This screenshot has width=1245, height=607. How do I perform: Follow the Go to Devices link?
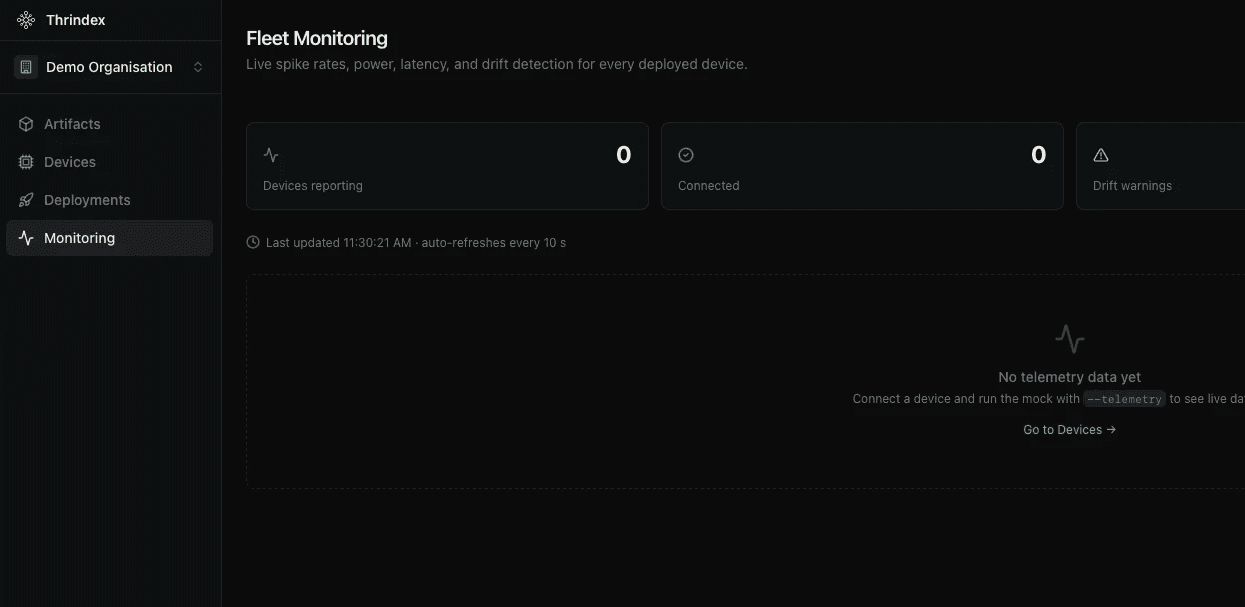[x=1070, y=430]
